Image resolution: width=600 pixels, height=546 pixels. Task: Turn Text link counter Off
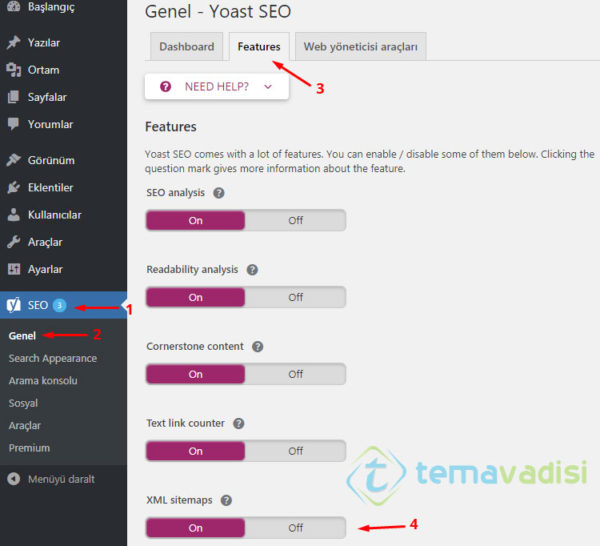(x=295, y=450)
